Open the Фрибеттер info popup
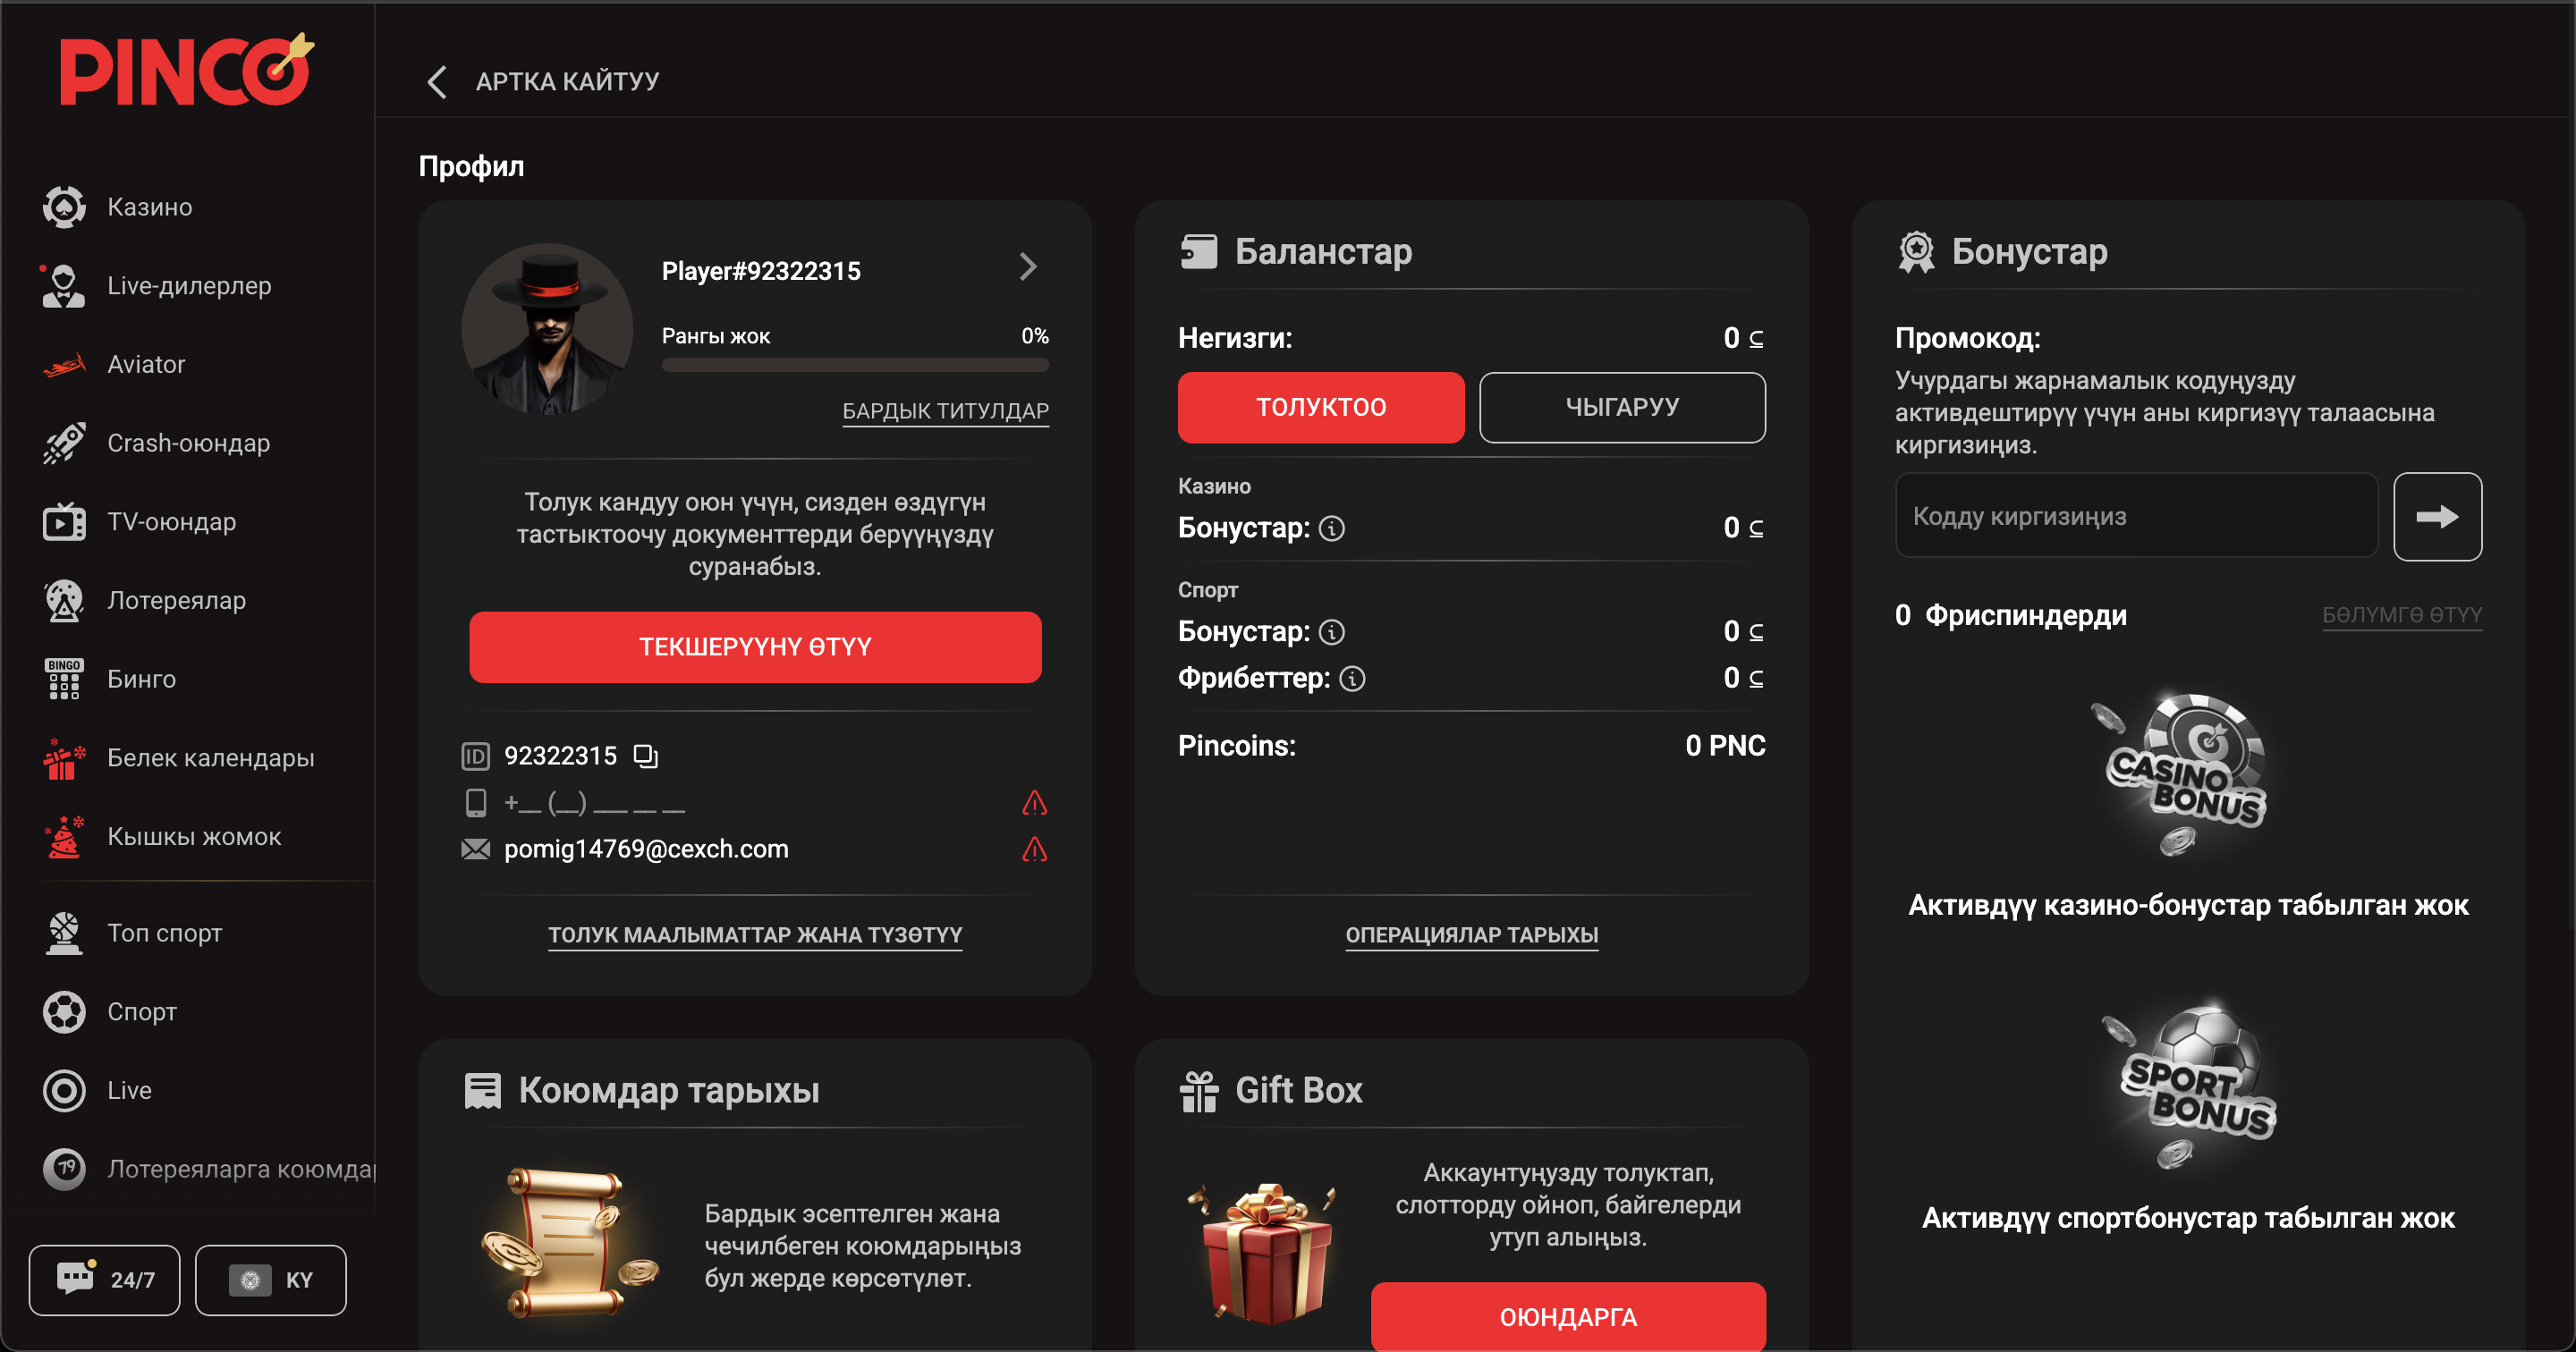This screenshot has height=1352, width=2576. [1352, 678]
